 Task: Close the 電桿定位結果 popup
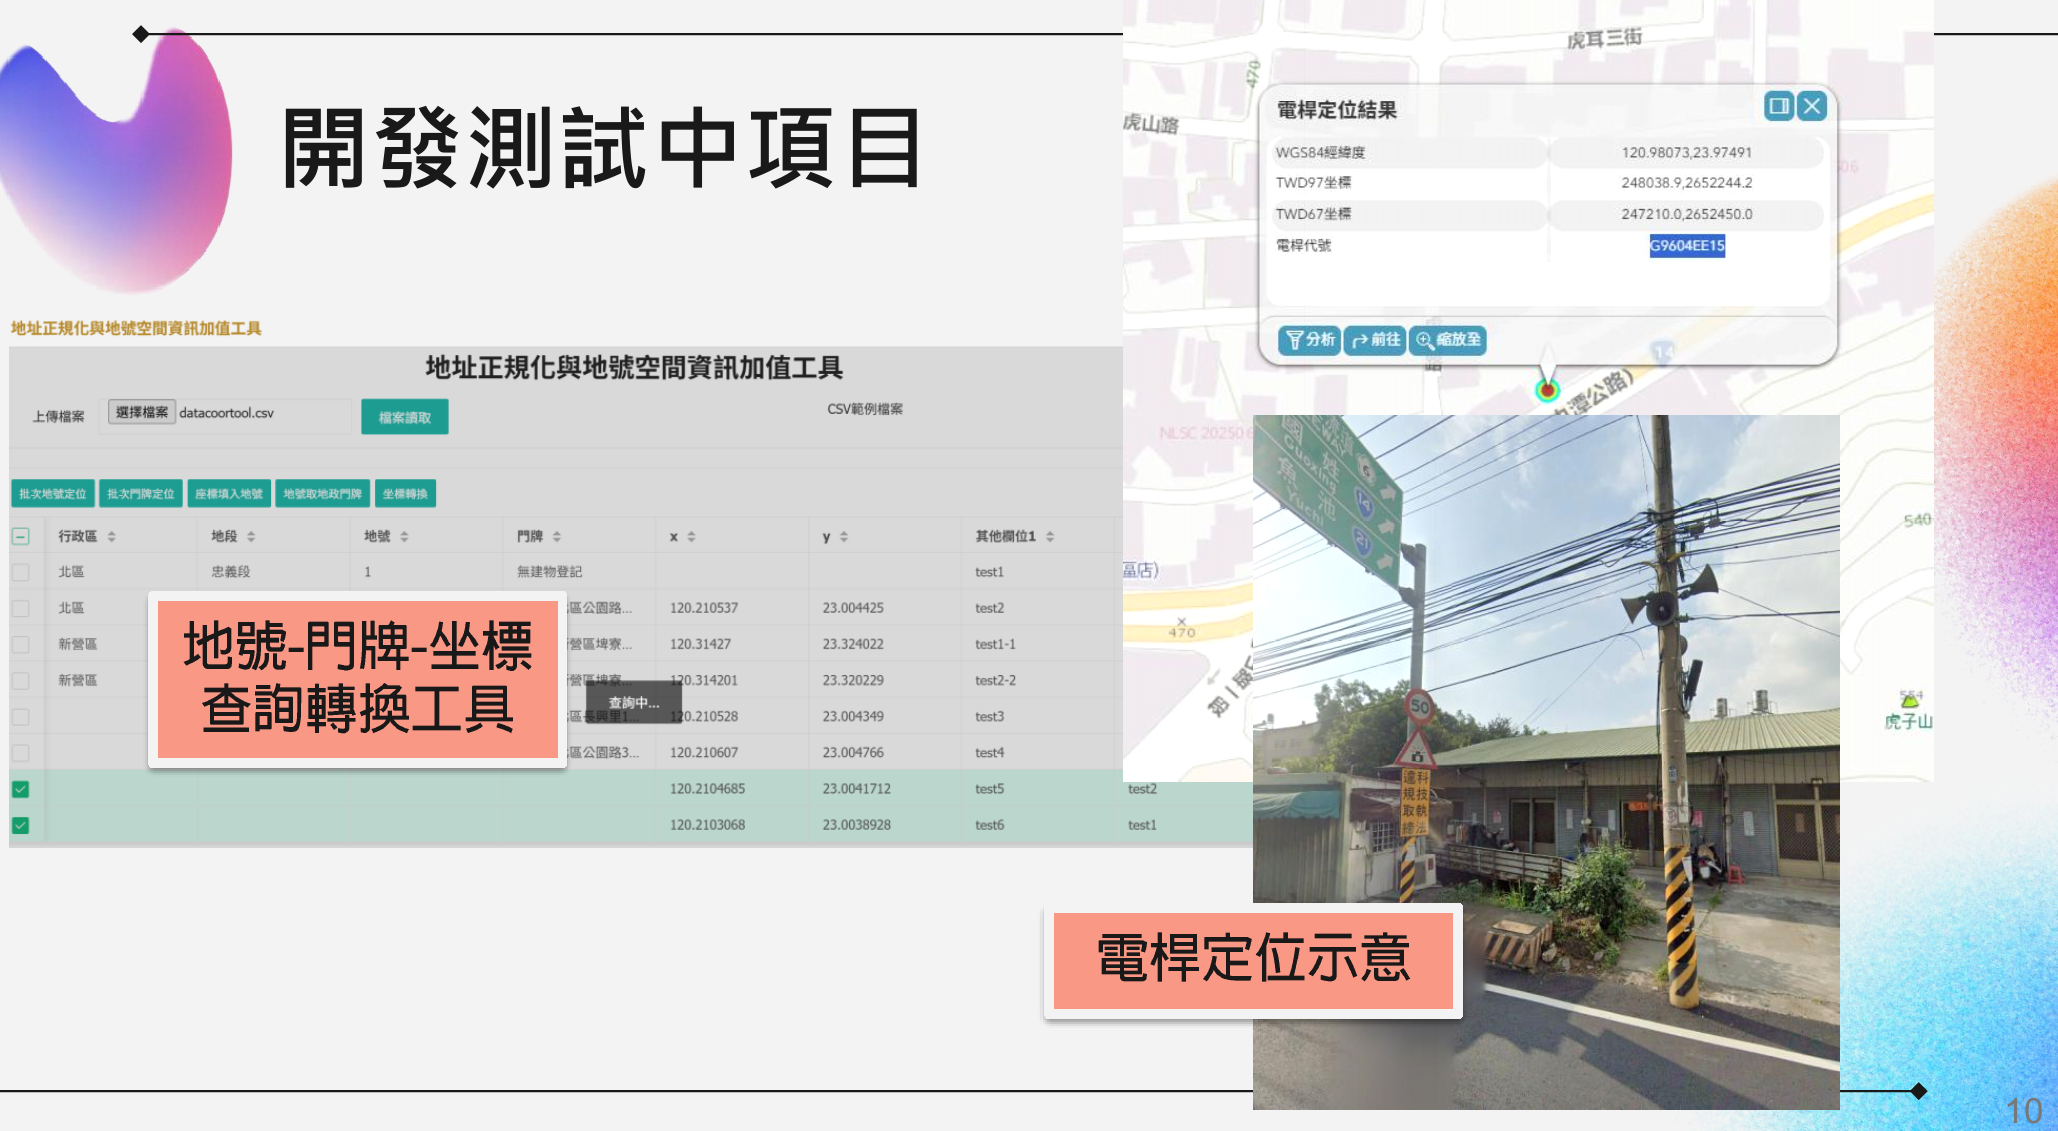[1812, 106]
